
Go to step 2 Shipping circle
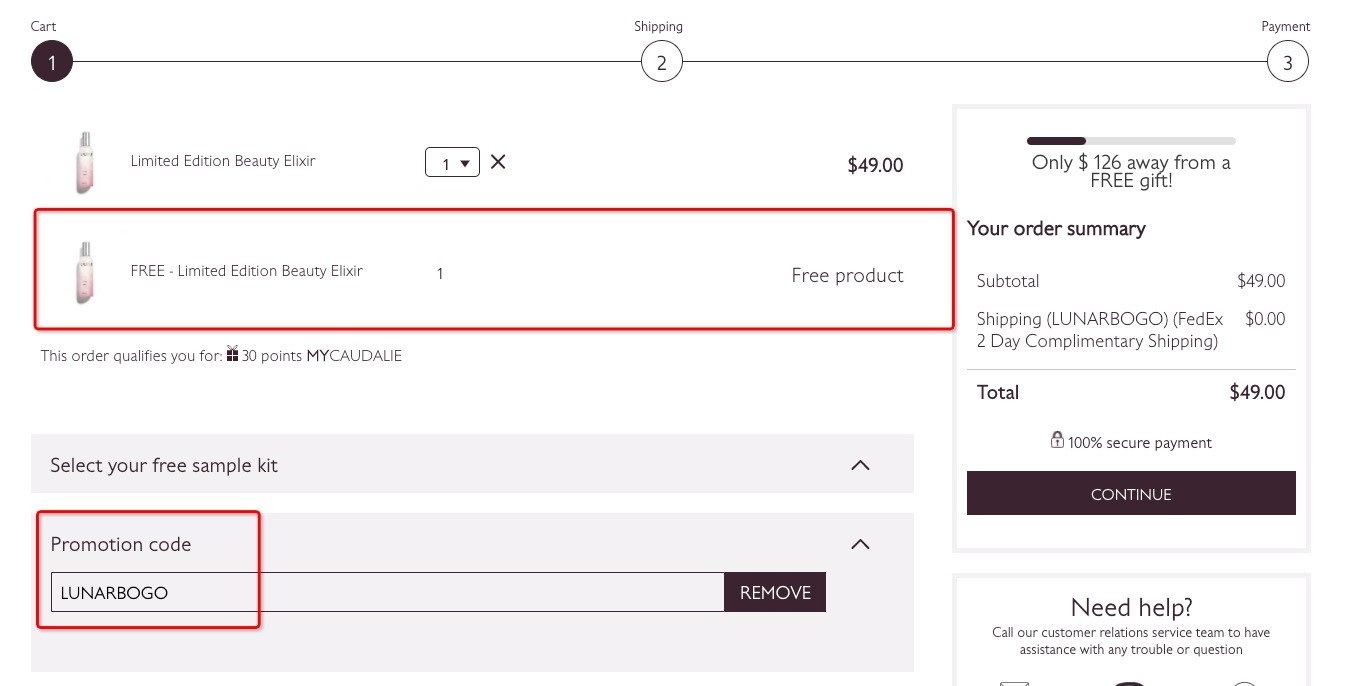(x=661, y=62)
